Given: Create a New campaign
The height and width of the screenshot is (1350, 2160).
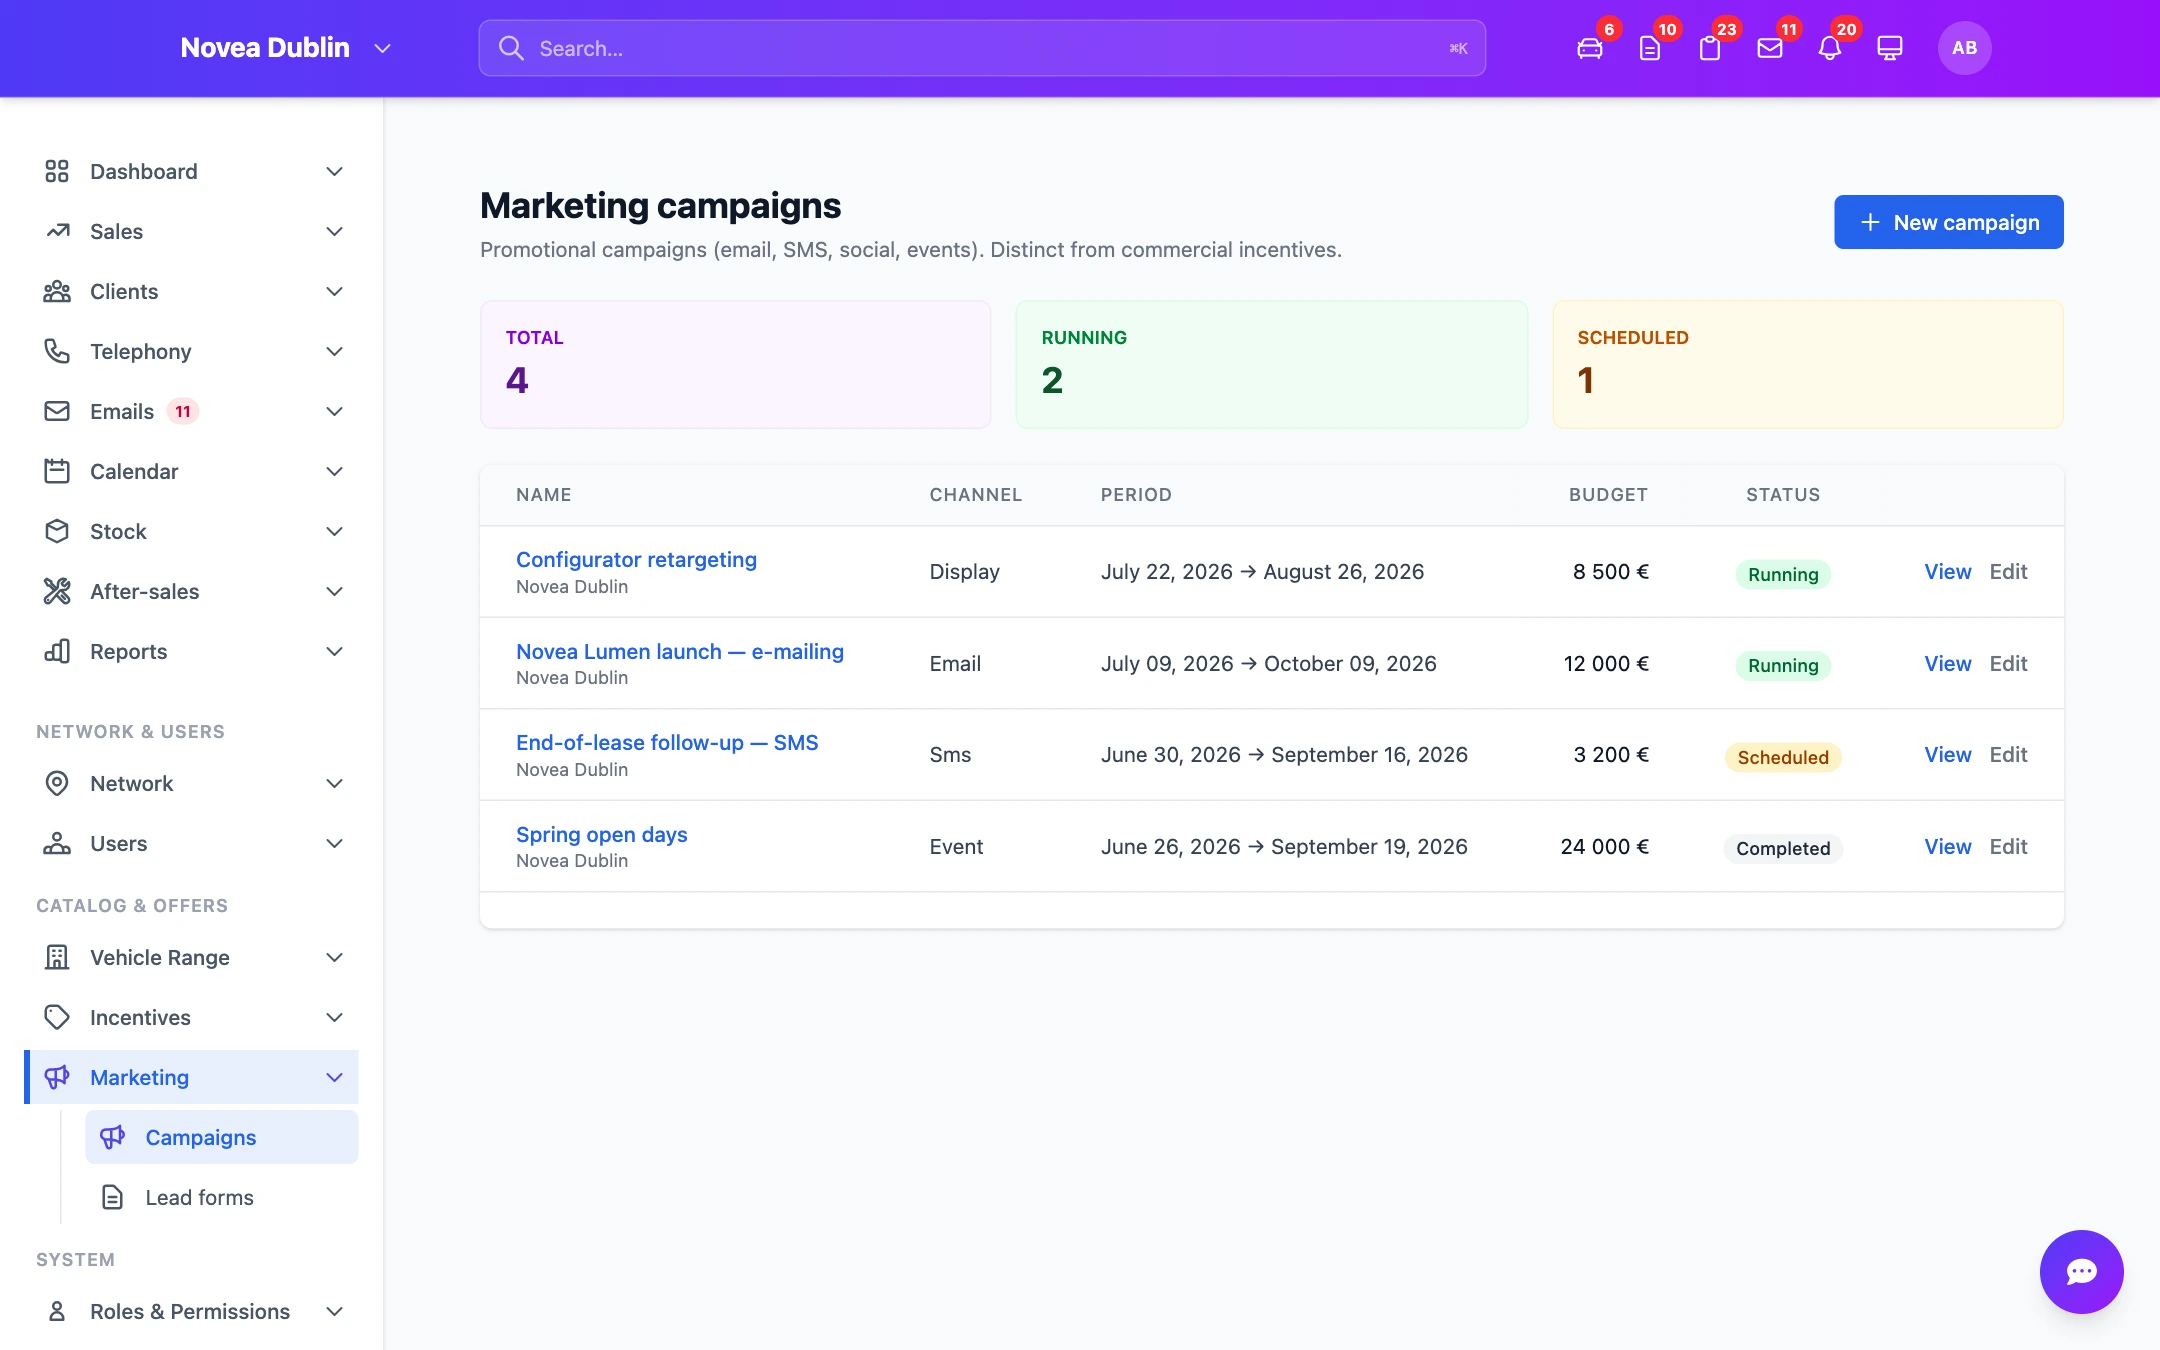Looking at the screenshot, I should pos(1948,222).
